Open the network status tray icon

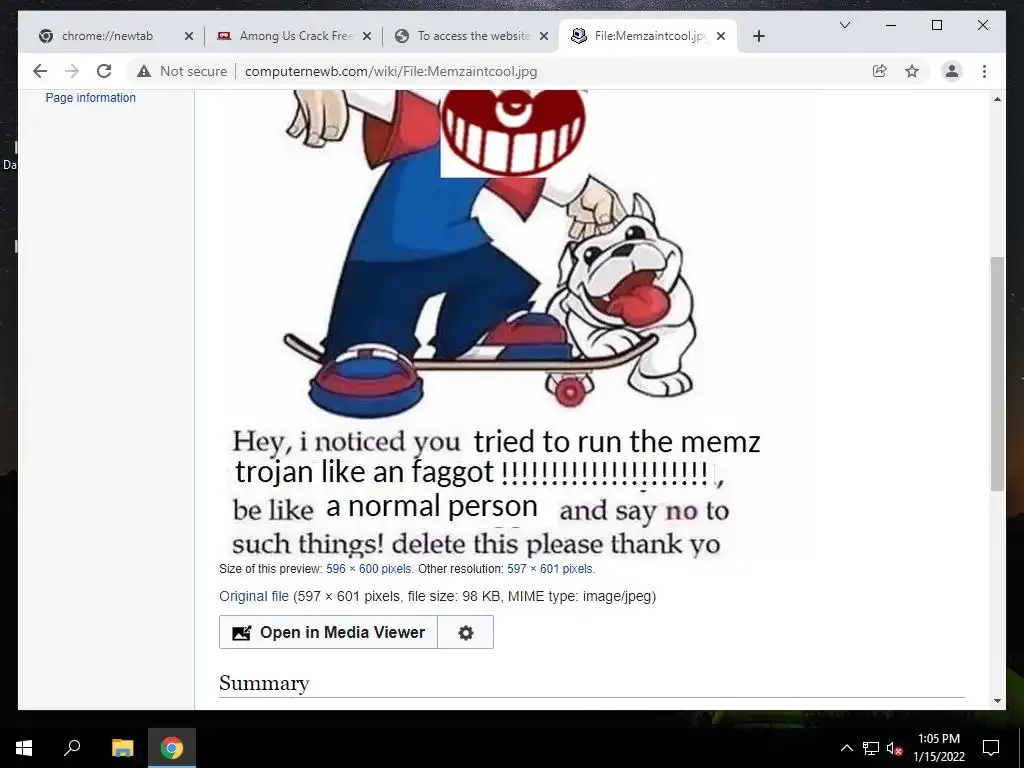[871, 748]
